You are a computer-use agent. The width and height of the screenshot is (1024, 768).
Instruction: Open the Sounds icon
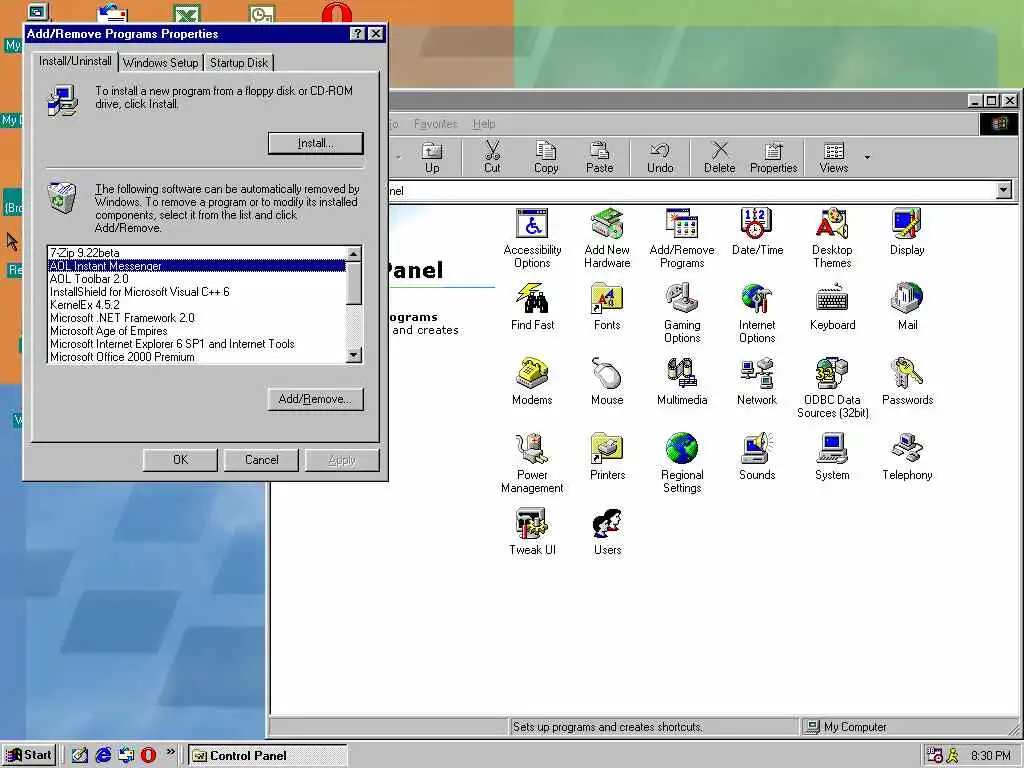pyautogui.click(x=757, y=457)
